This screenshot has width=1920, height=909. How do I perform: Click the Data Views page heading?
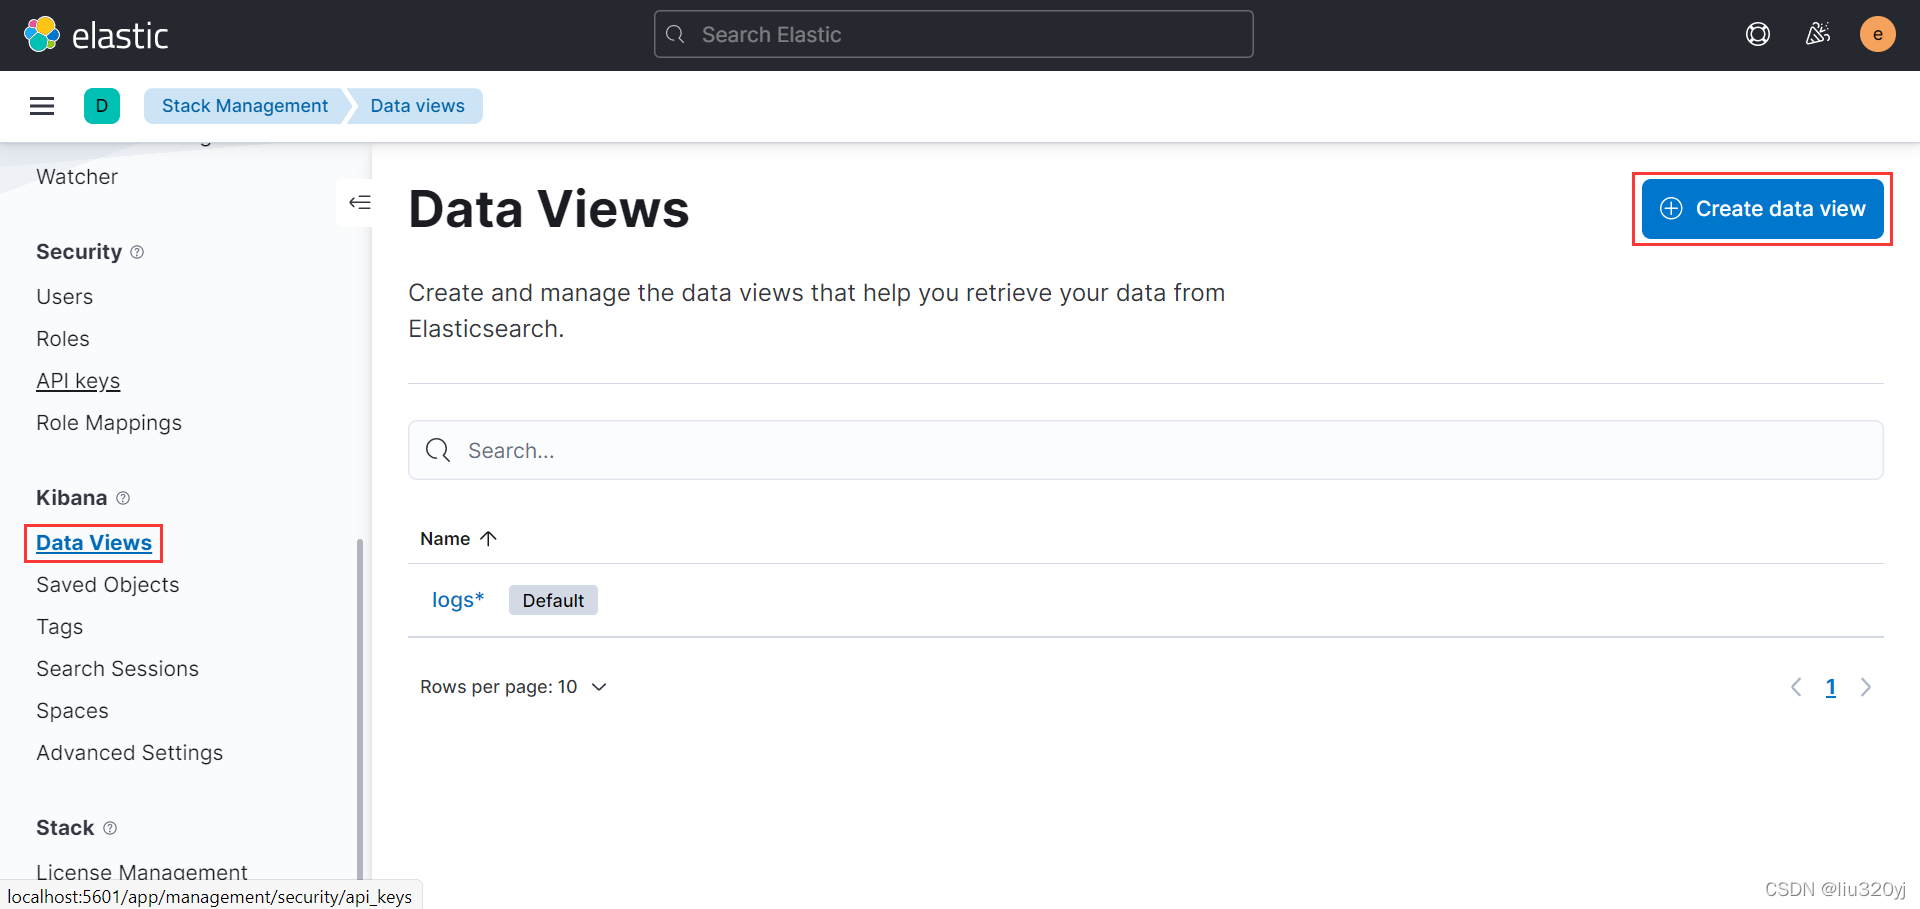(549, 209)
